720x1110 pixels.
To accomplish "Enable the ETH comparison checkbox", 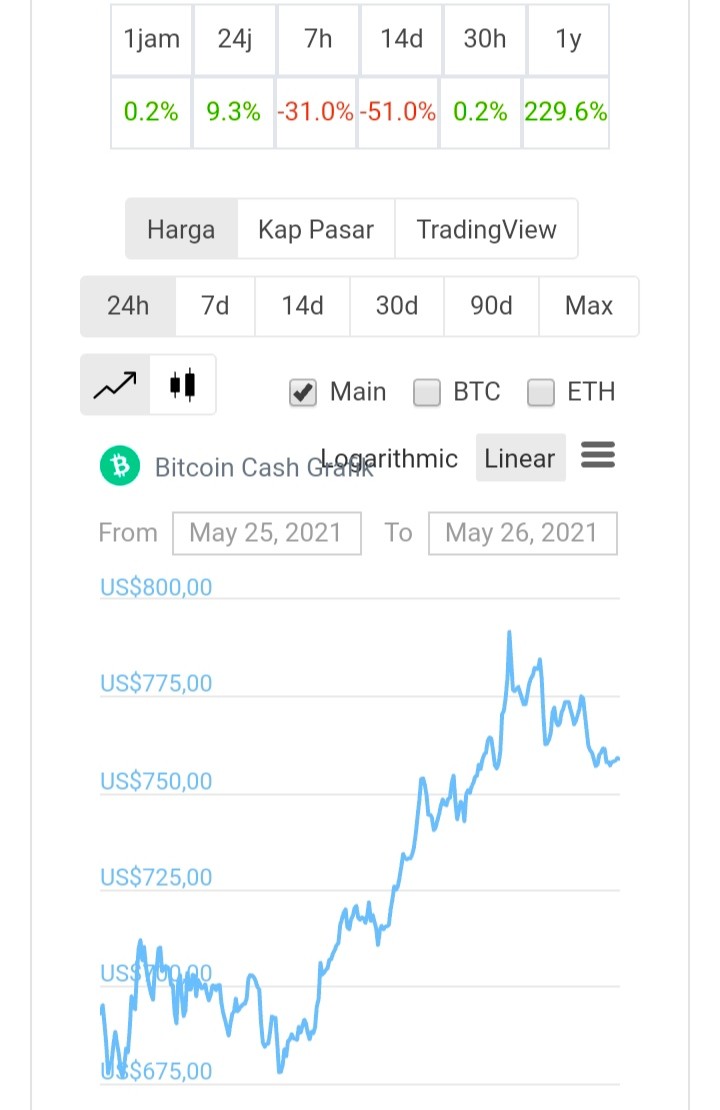I will (541, 392).
